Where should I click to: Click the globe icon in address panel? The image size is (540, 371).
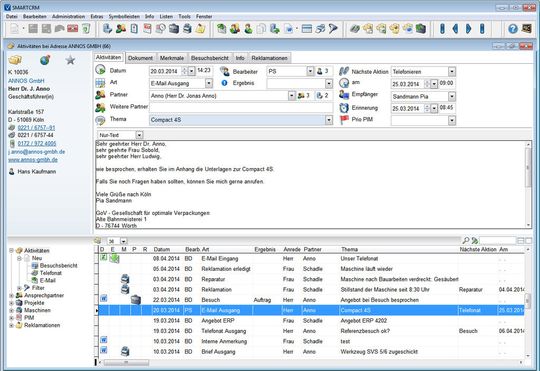pyautogui.click(x=45, y=60)
